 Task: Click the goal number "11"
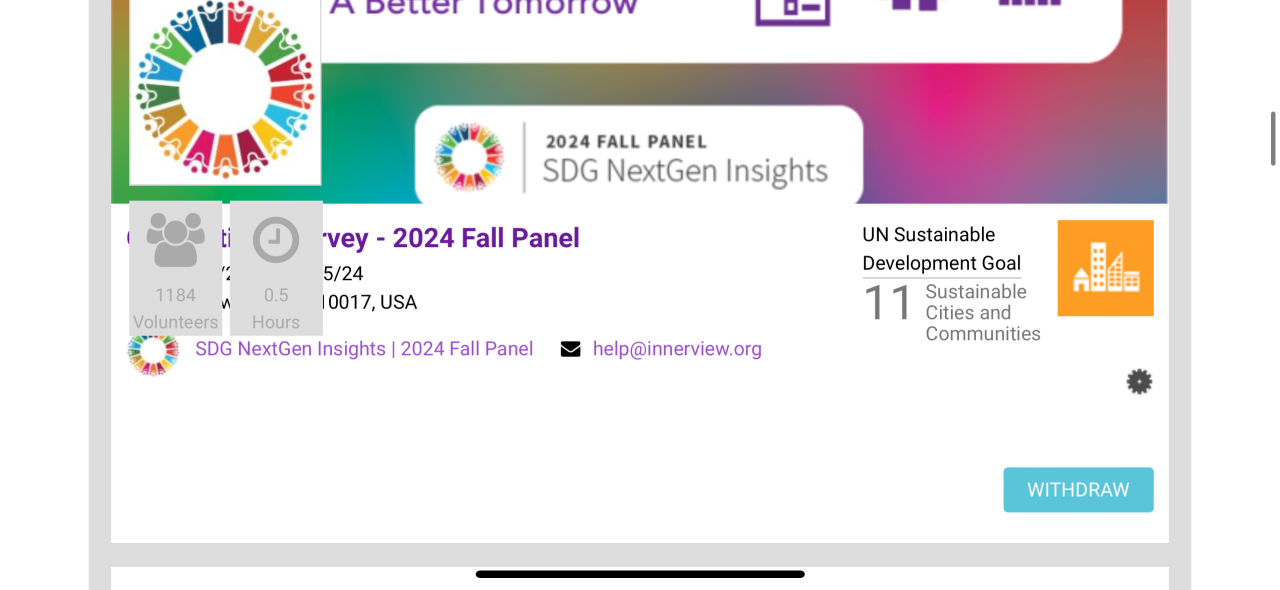click(x=888, y=303)
